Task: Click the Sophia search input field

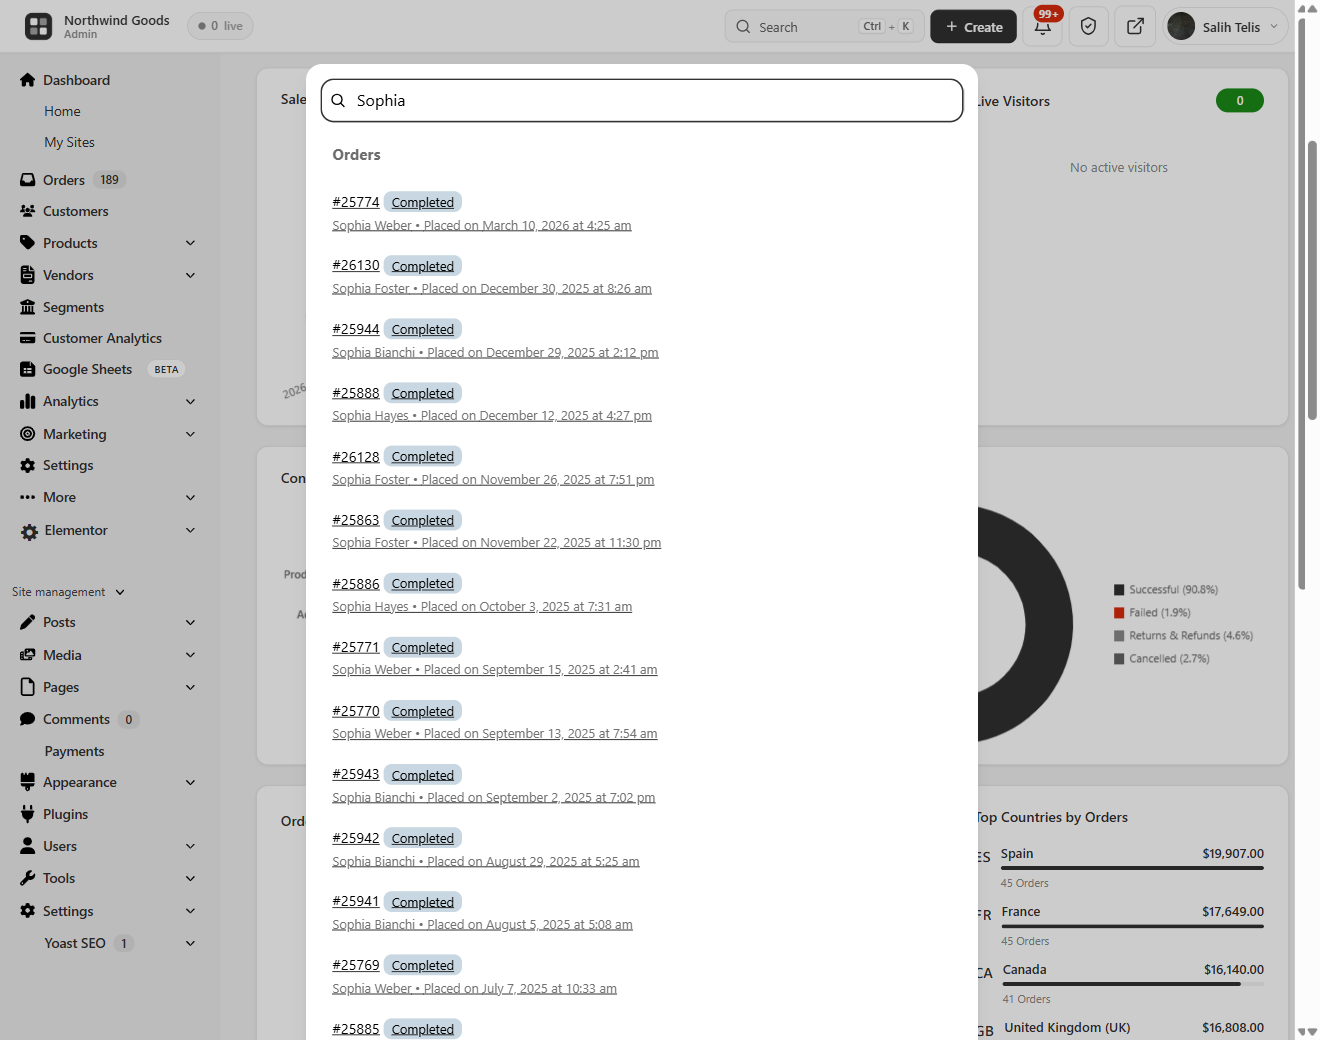Action: pos(642,100)
